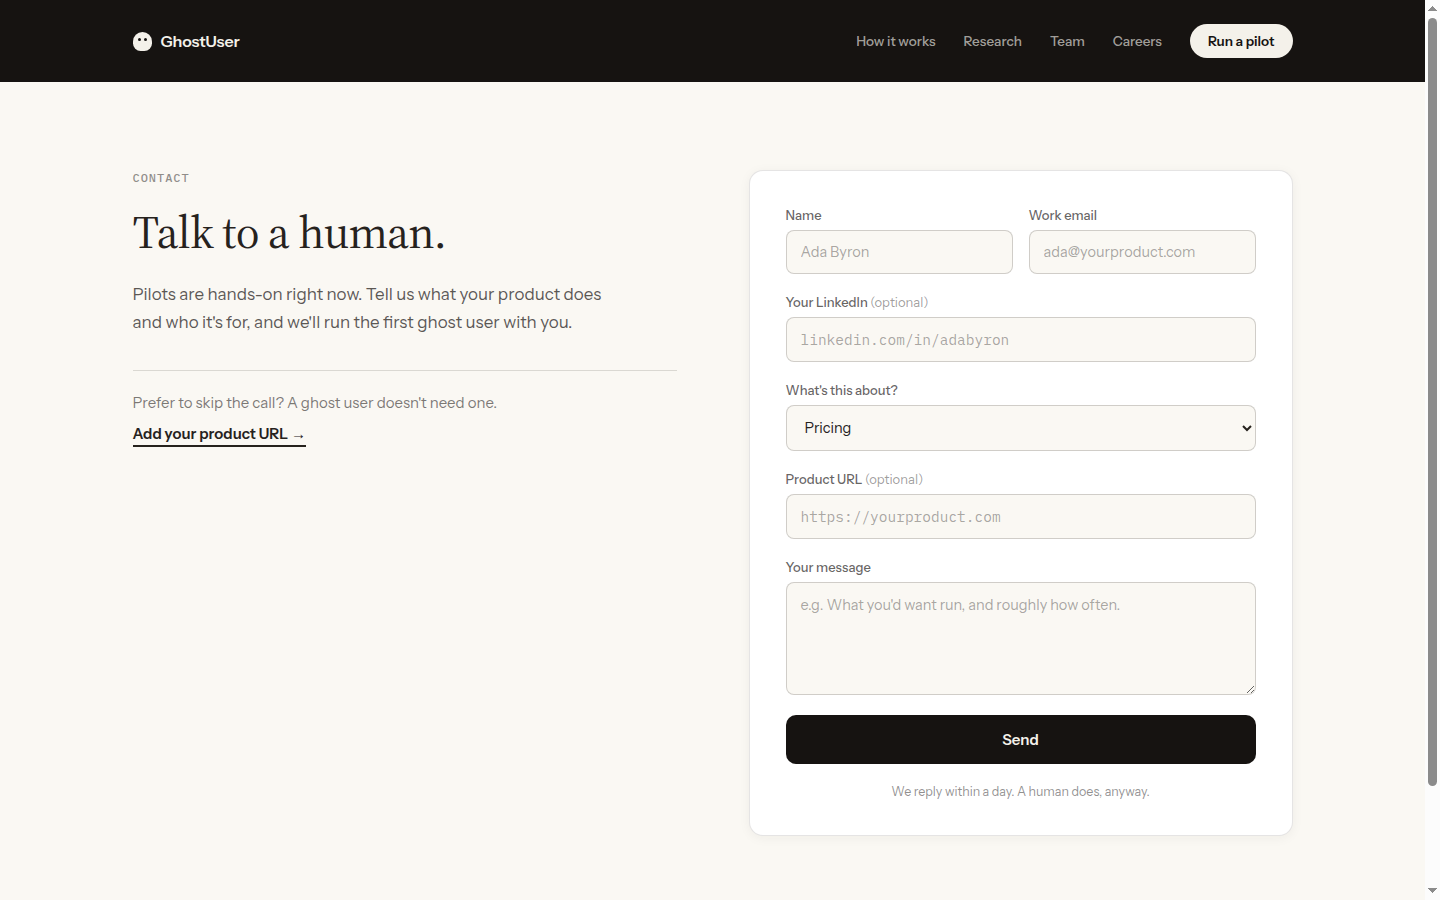Click the GhostUser brand name text
The width and height of the screenshot is (1440, 900).
[200, 41]
